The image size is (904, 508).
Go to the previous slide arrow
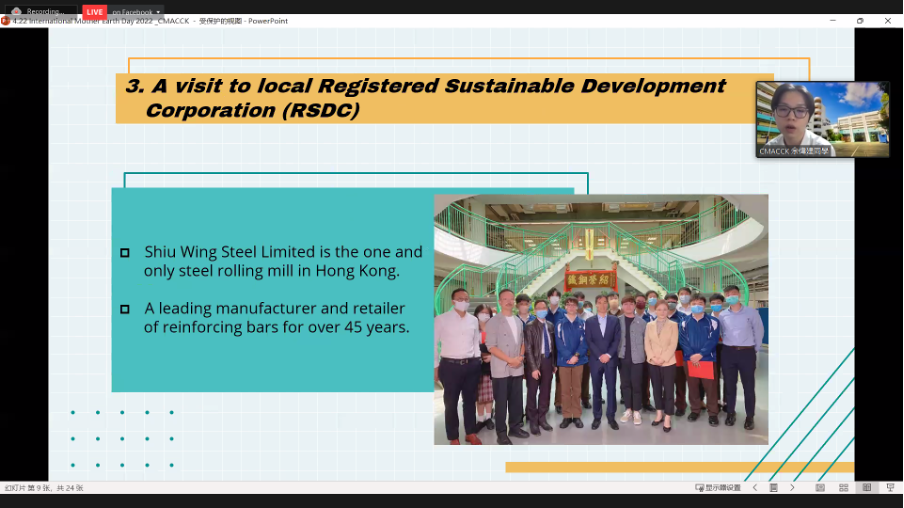pyautogui.click(x=755, y=488)
